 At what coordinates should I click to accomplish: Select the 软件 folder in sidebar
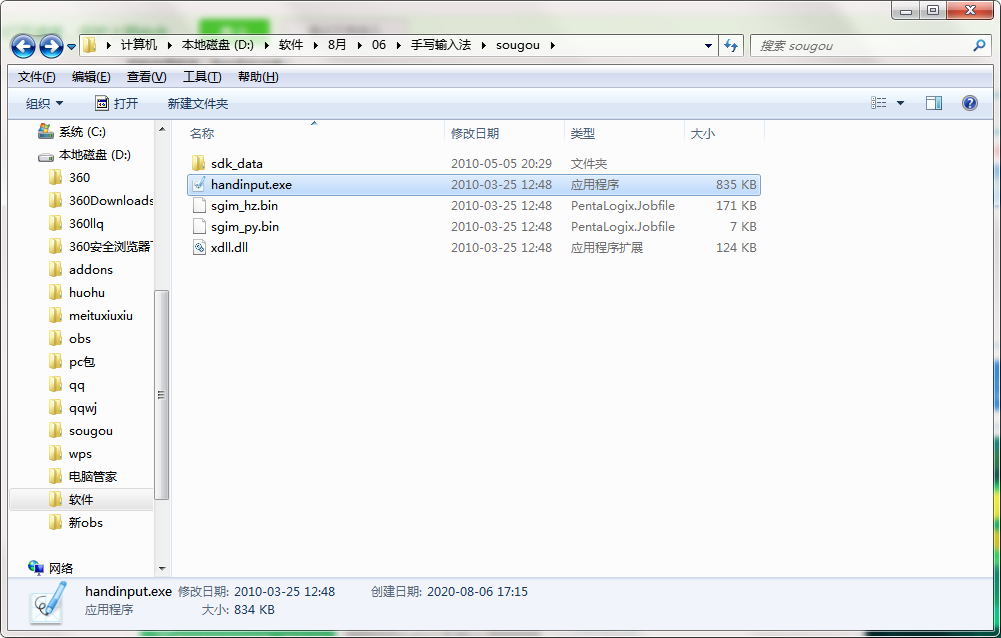pos(82,499)
